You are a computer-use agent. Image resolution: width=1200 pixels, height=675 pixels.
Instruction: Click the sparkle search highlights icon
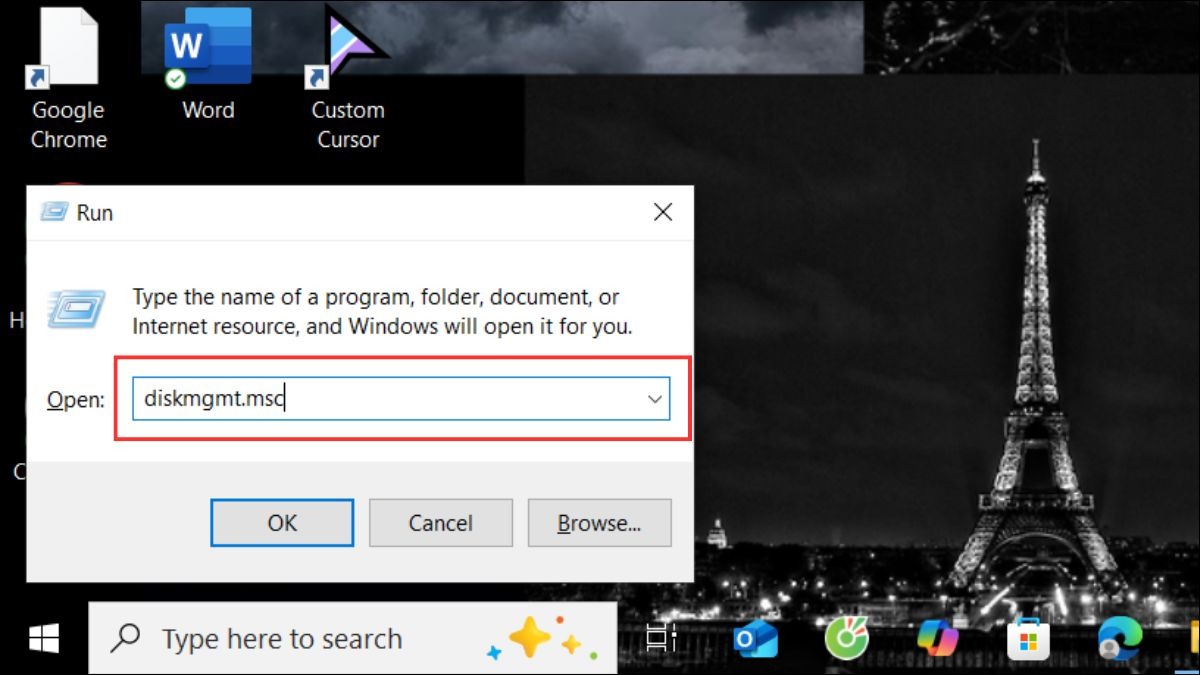pyautogui.click(x=543, y=639)
